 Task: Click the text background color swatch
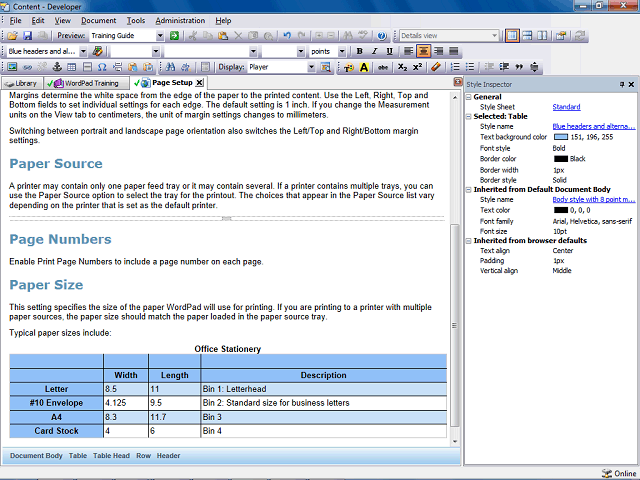(561, 137)
